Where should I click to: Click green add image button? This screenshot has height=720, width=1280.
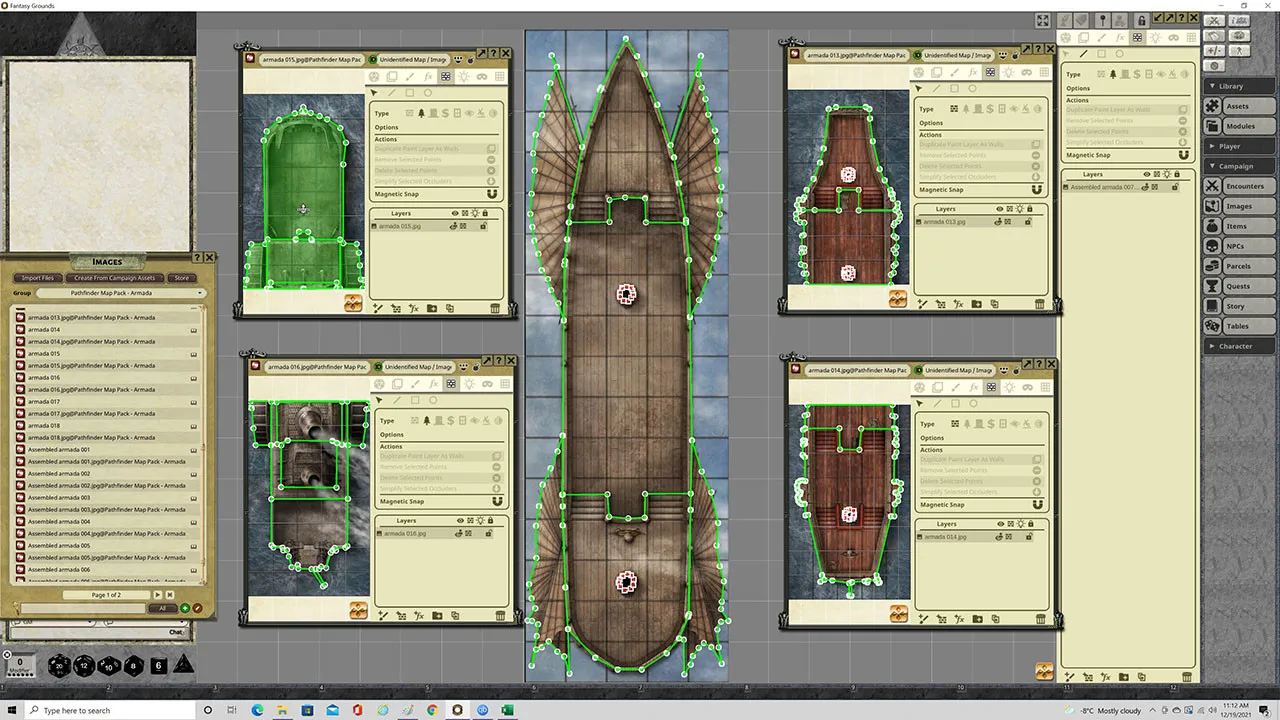tap(185, 608)
